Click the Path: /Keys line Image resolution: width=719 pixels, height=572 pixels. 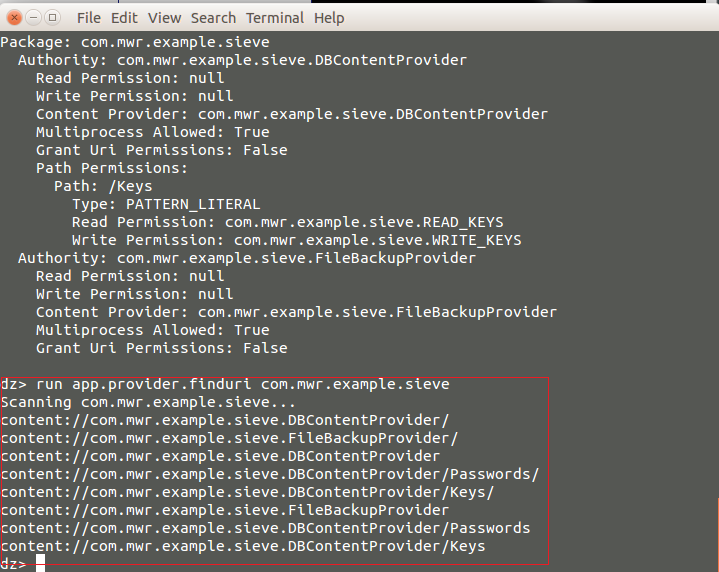[x=103, y=186]
